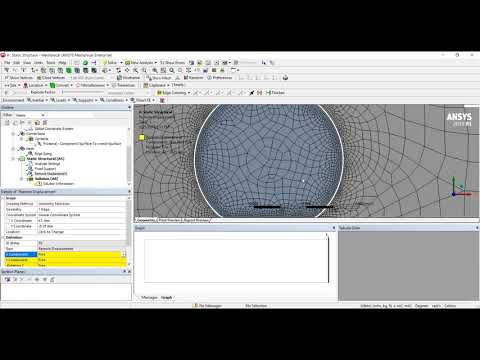
Task: Click the Zoom To Fit icon
Action: click(155, 70)
